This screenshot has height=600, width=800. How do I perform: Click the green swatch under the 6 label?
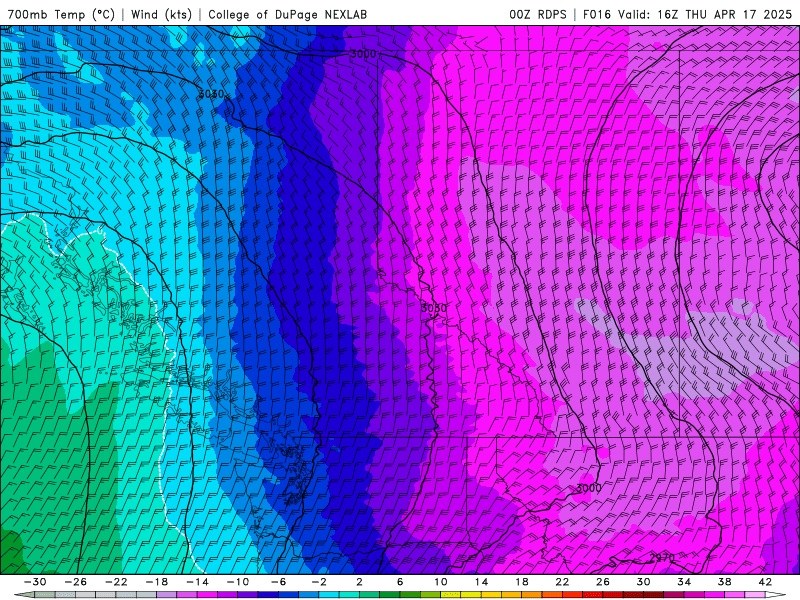(x=410, y=595)
